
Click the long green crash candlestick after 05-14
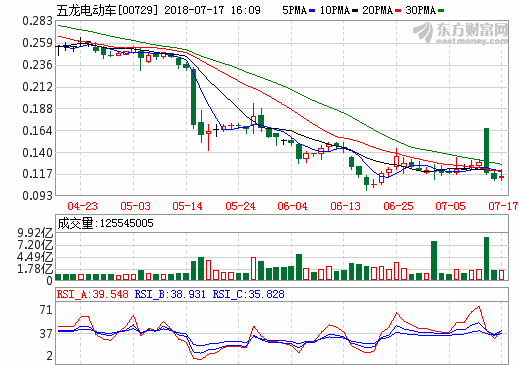(x=193, y=97)
